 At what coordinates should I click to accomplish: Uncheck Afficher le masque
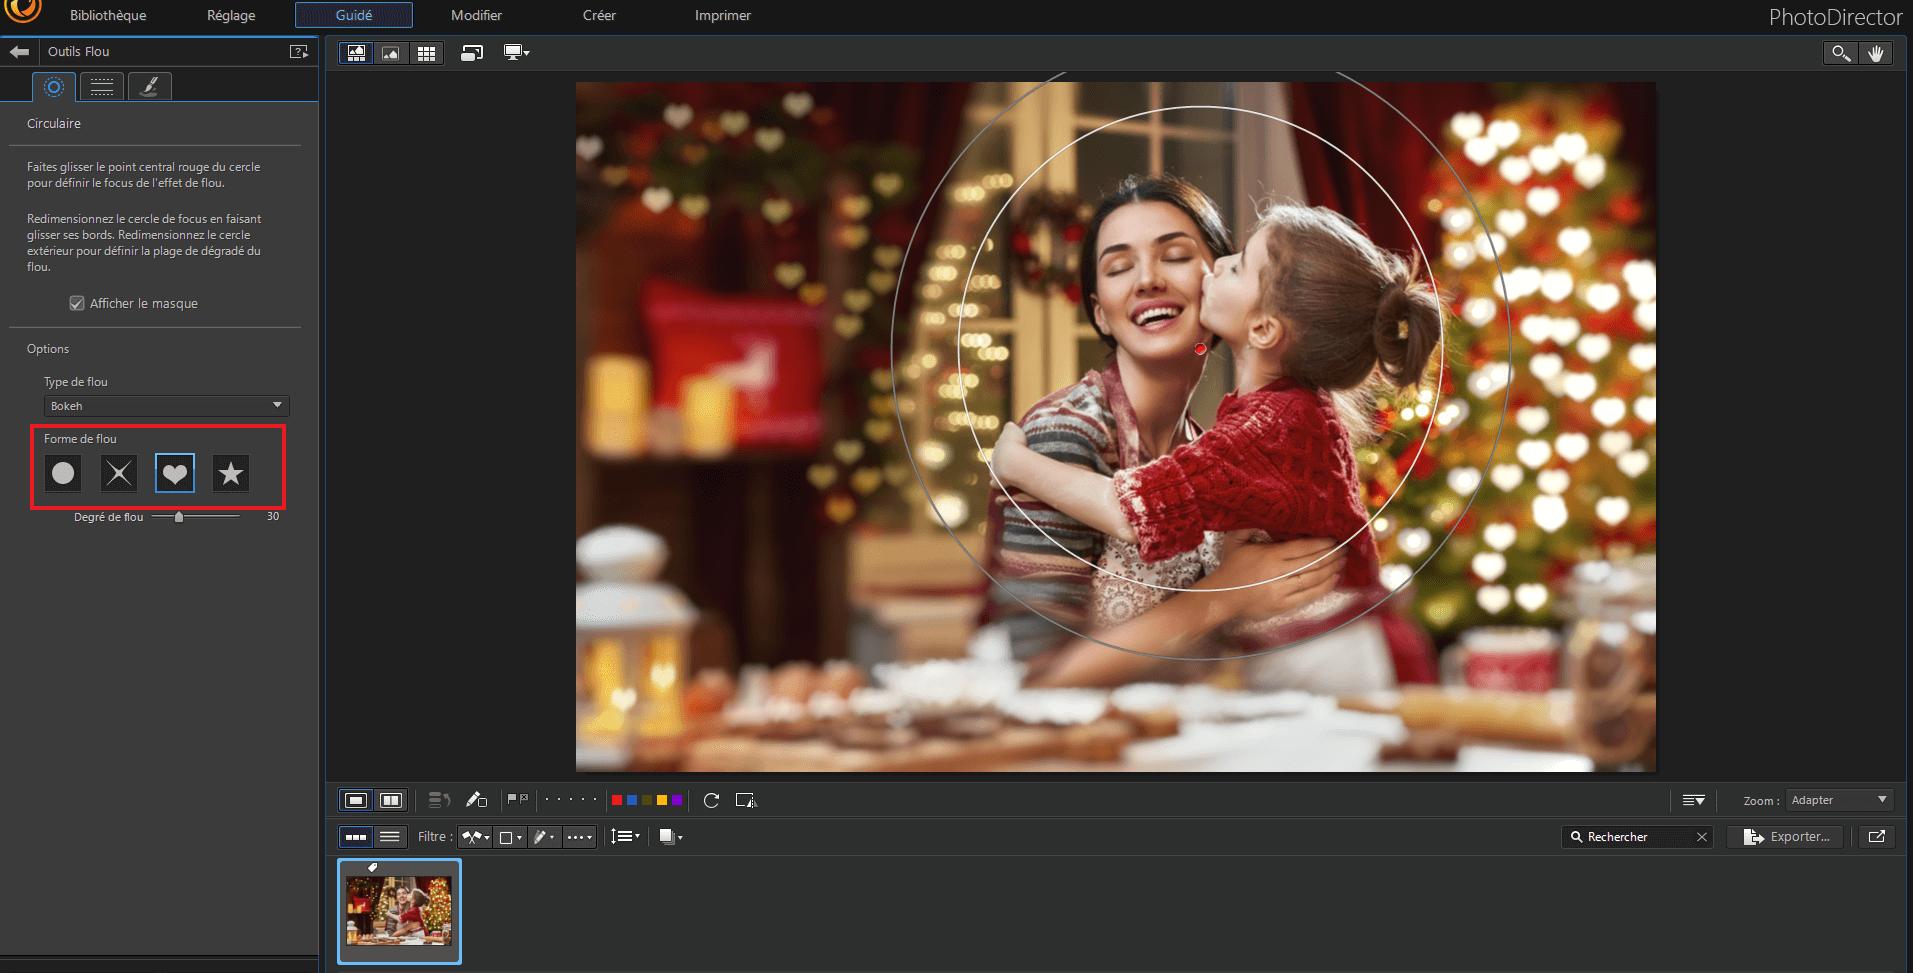point(78,303)
